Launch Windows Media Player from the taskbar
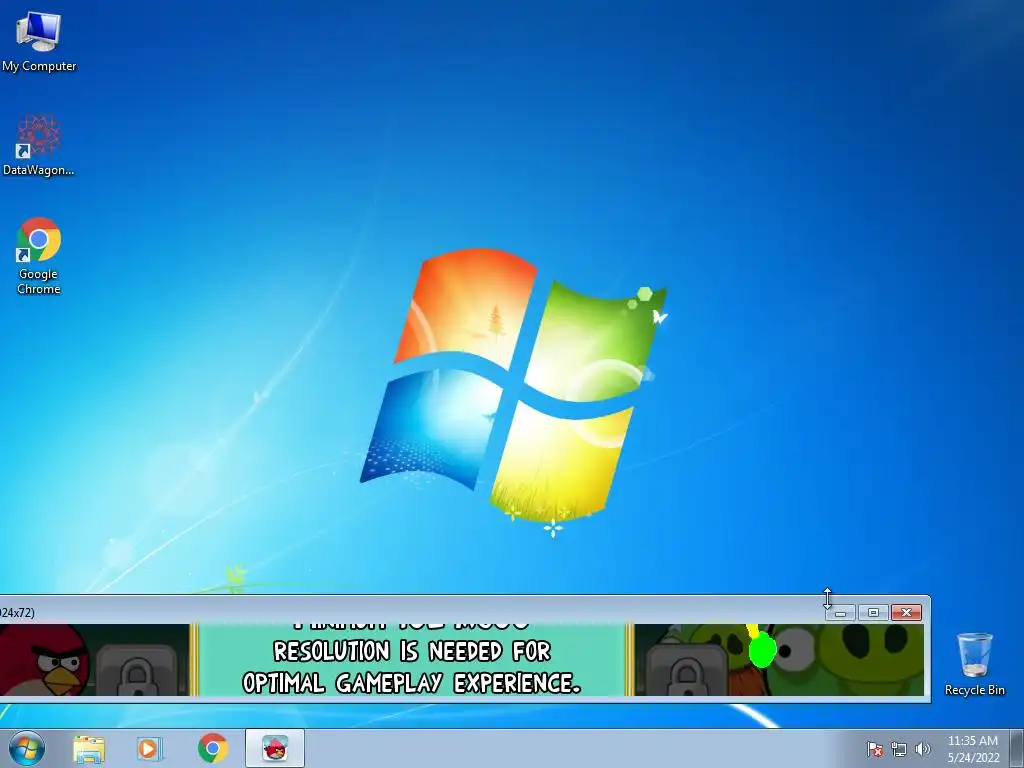The height and width of the screenshot is (768, 1024). click(150, 749)
